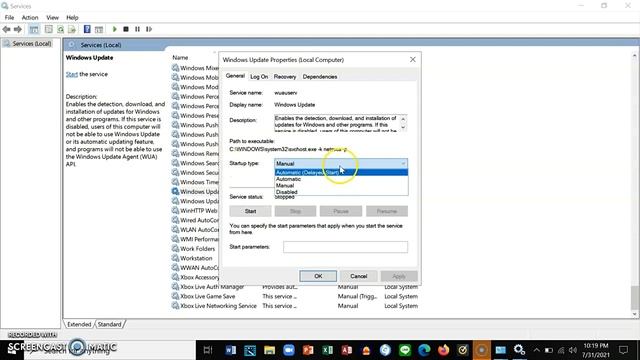The image size is (640, 360).
Task: Choose Manual in the startup type list
Action: (341, 185)
